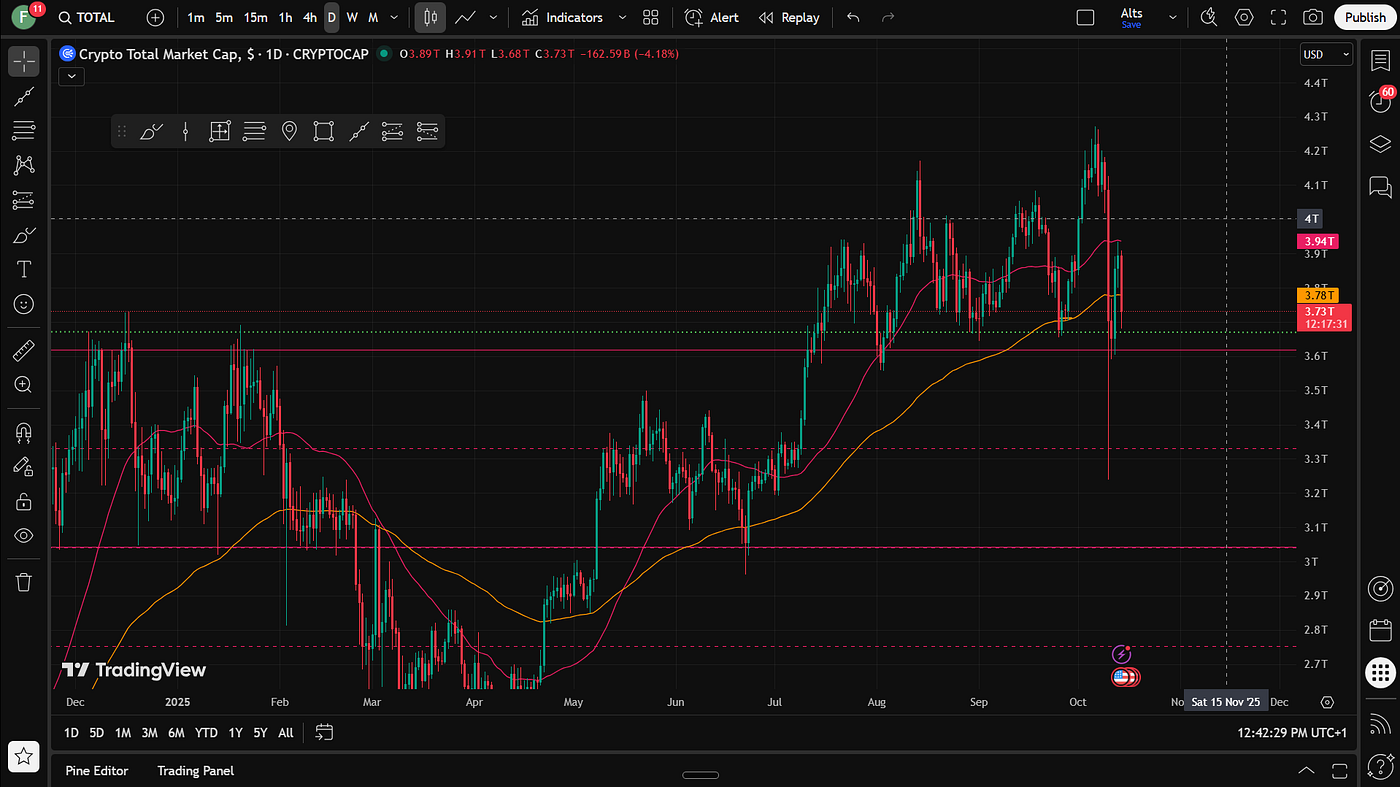Open the TOTAL symbol search
Image resolution: width=1400 pixels, height=787 pixels.
coord(86,17)
